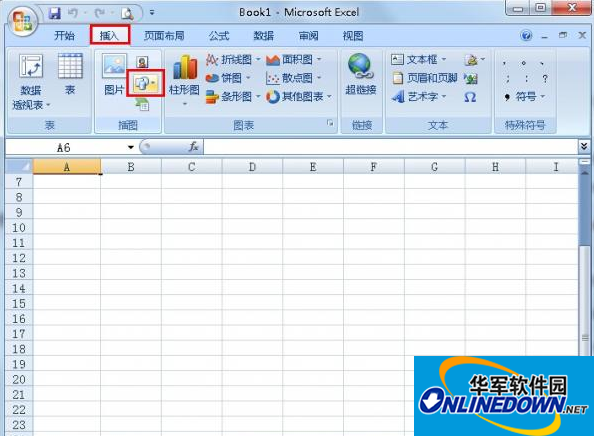Expand the 散点图 dropdown arrow
Viewport: 594px width, 436px height.
pos(319,78)
